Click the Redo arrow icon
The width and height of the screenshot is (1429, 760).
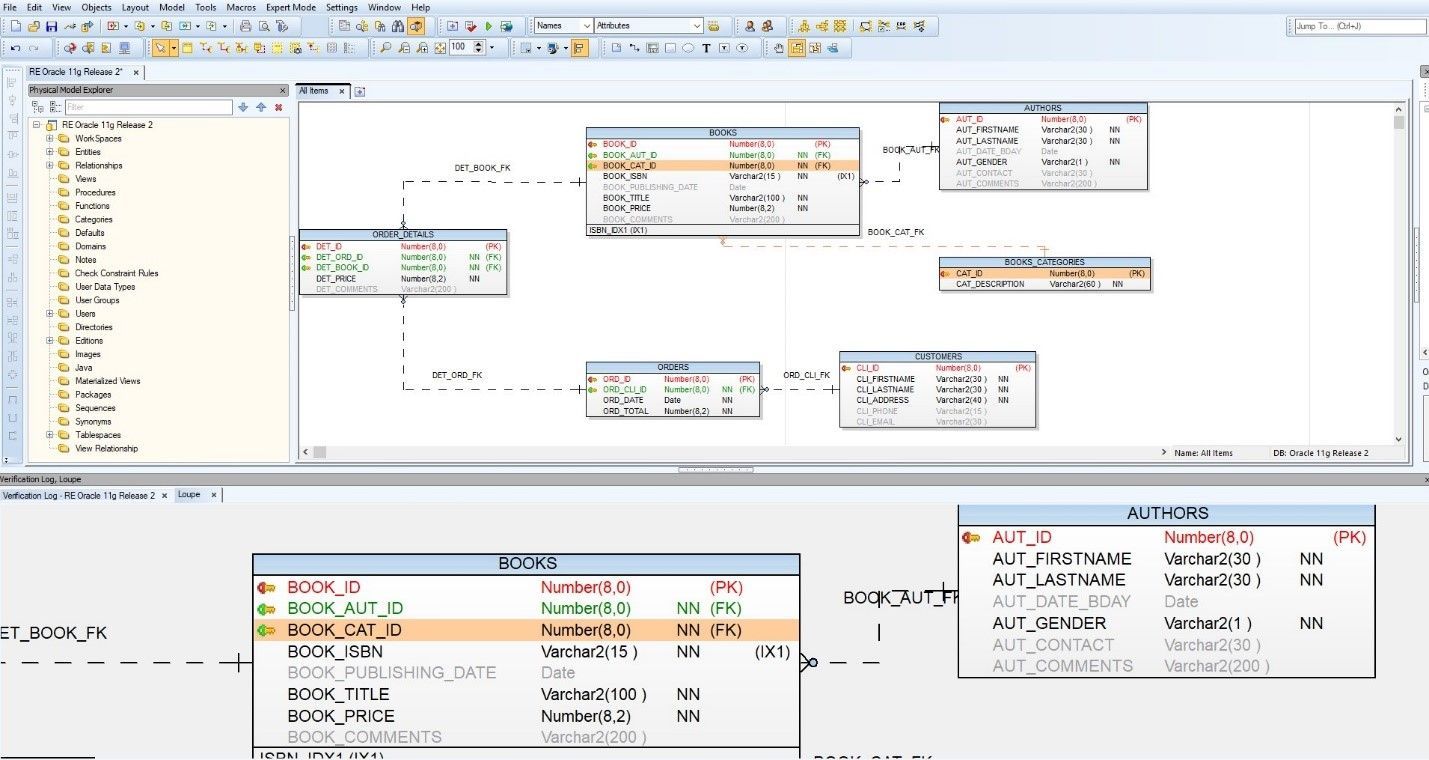coord(33,48)
